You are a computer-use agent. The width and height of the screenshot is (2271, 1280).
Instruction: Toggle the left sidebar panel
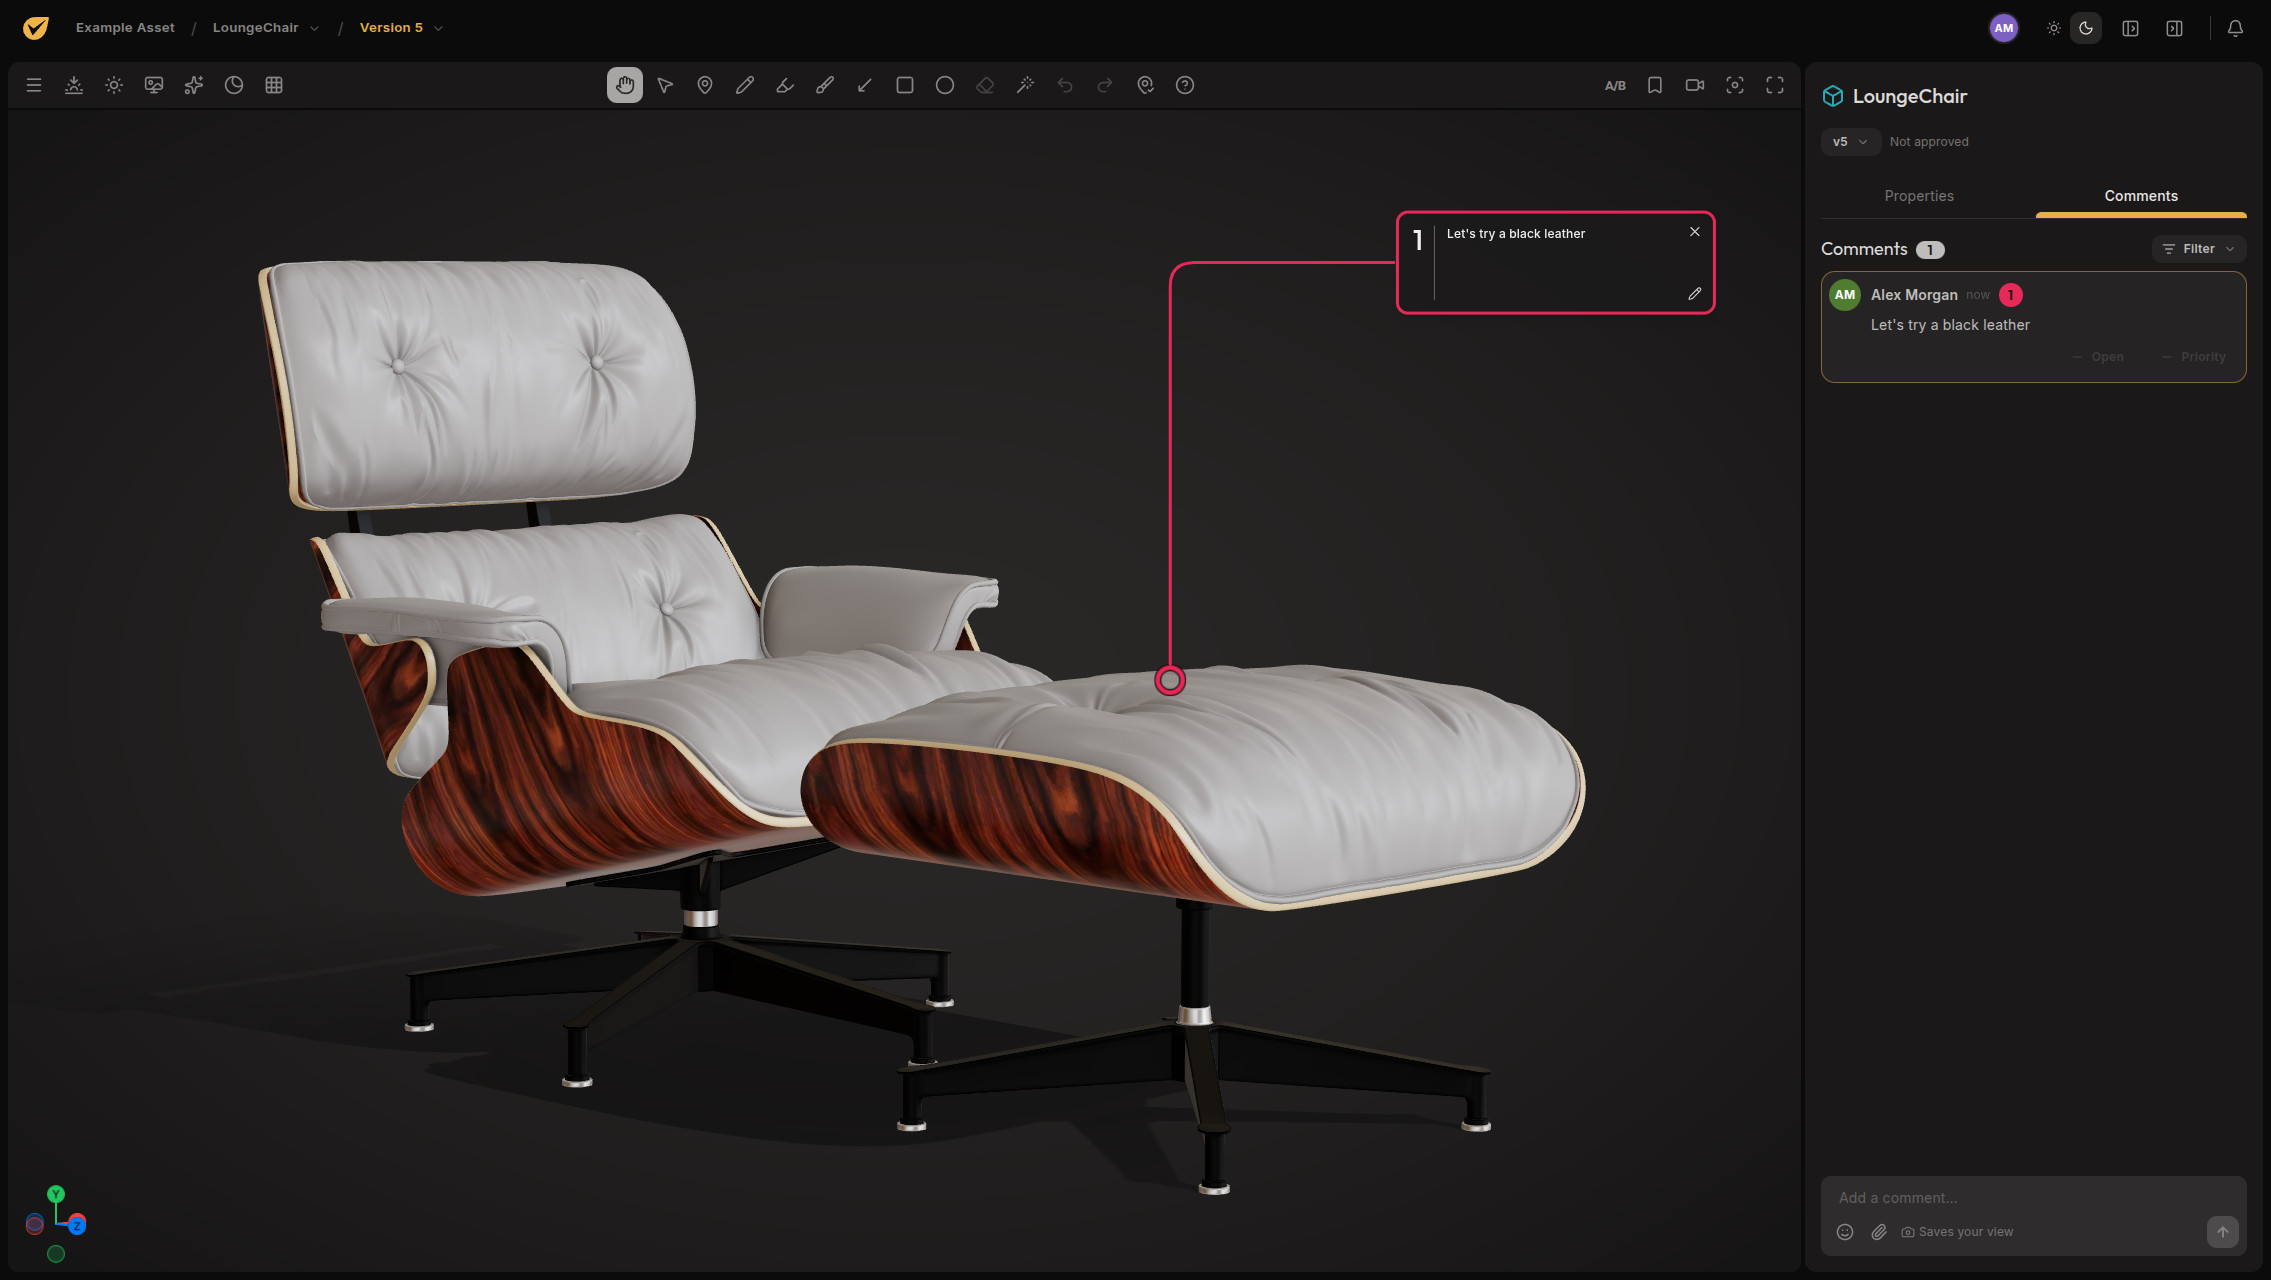(x=2131, y=28)
